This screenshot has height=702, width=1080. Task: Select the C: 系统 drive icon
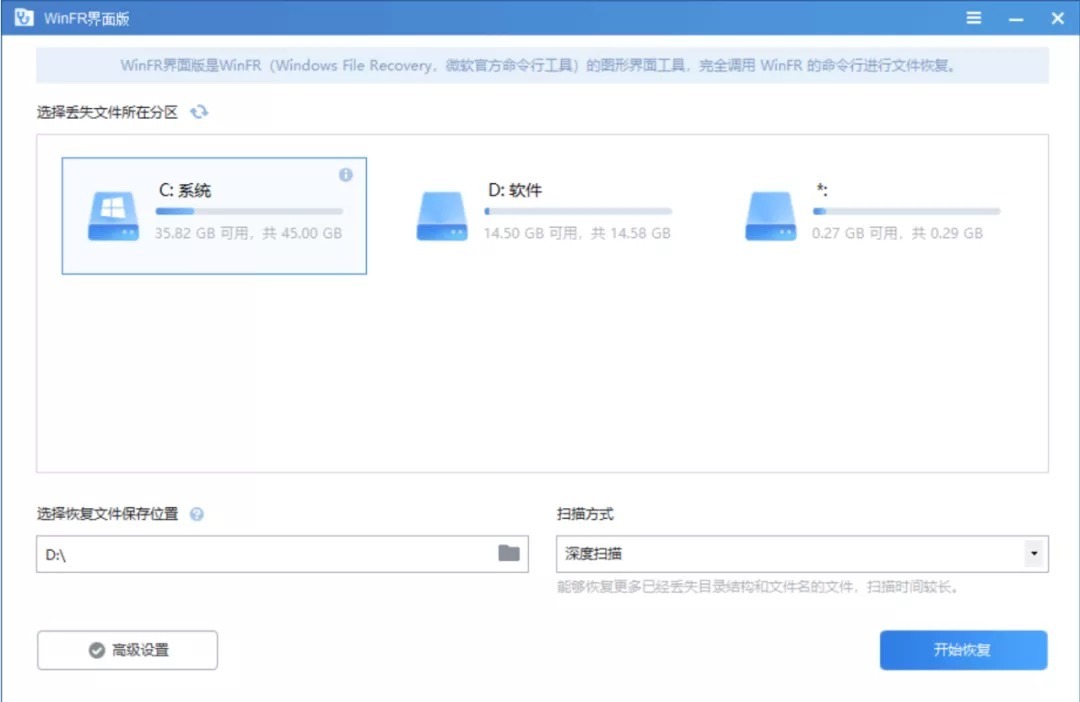pos(112,216)
